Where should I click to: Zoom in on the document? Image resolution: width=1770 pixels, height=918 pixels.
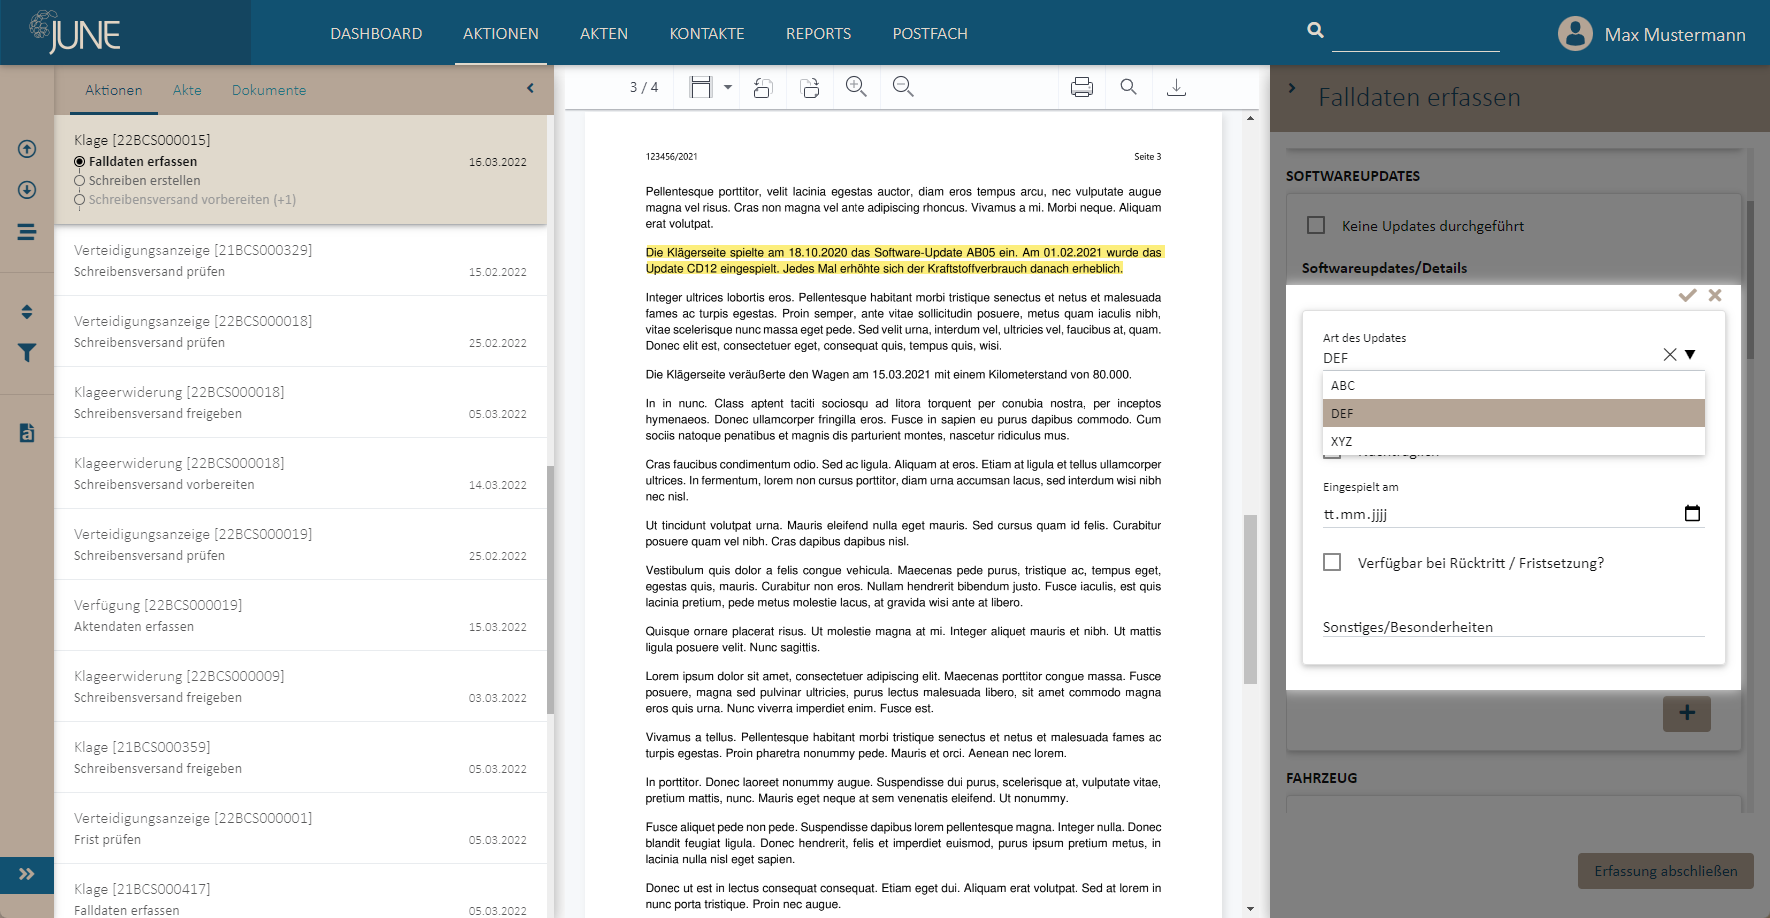tap(856, 87)
